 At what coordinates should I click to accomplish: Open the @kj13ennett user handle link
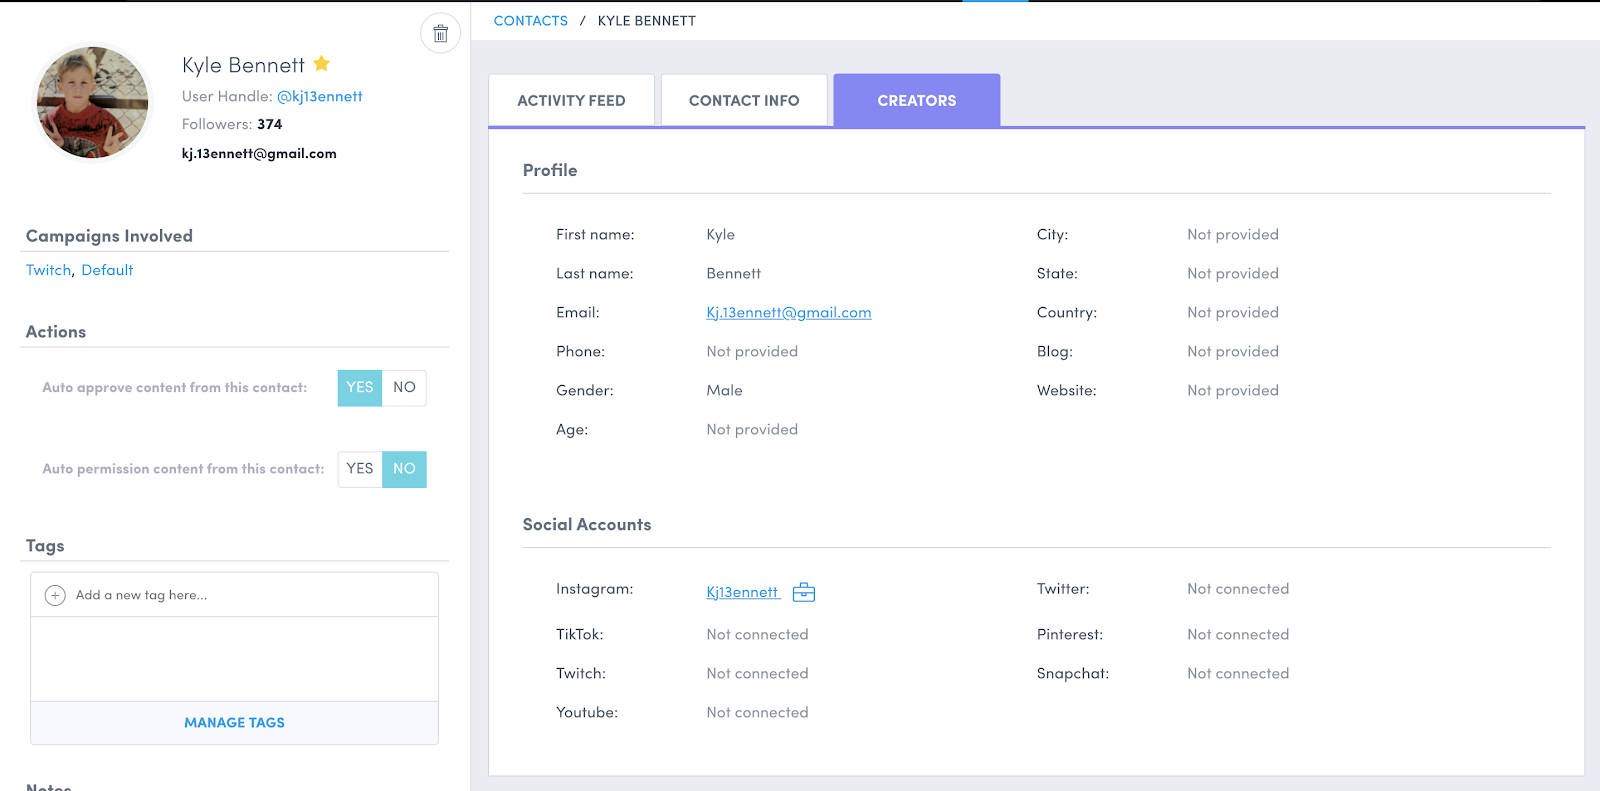tap(319, 97)
